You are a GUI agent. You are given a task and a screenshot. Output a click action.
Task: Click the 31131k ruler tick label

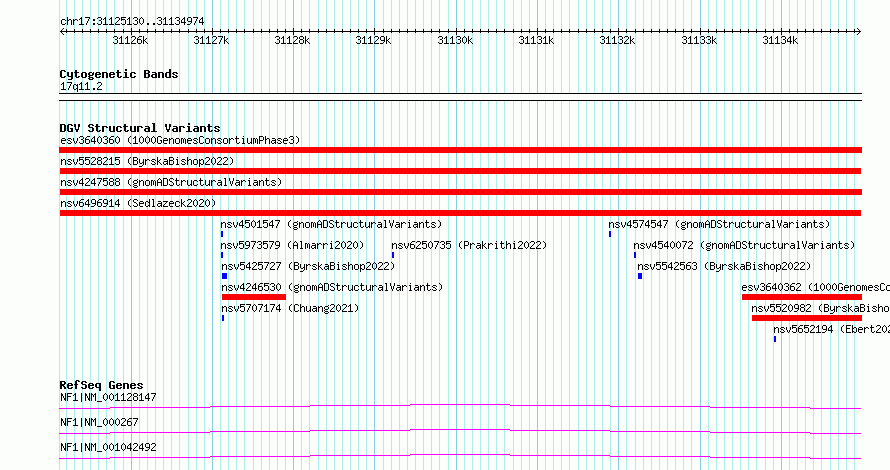point(536,41)
